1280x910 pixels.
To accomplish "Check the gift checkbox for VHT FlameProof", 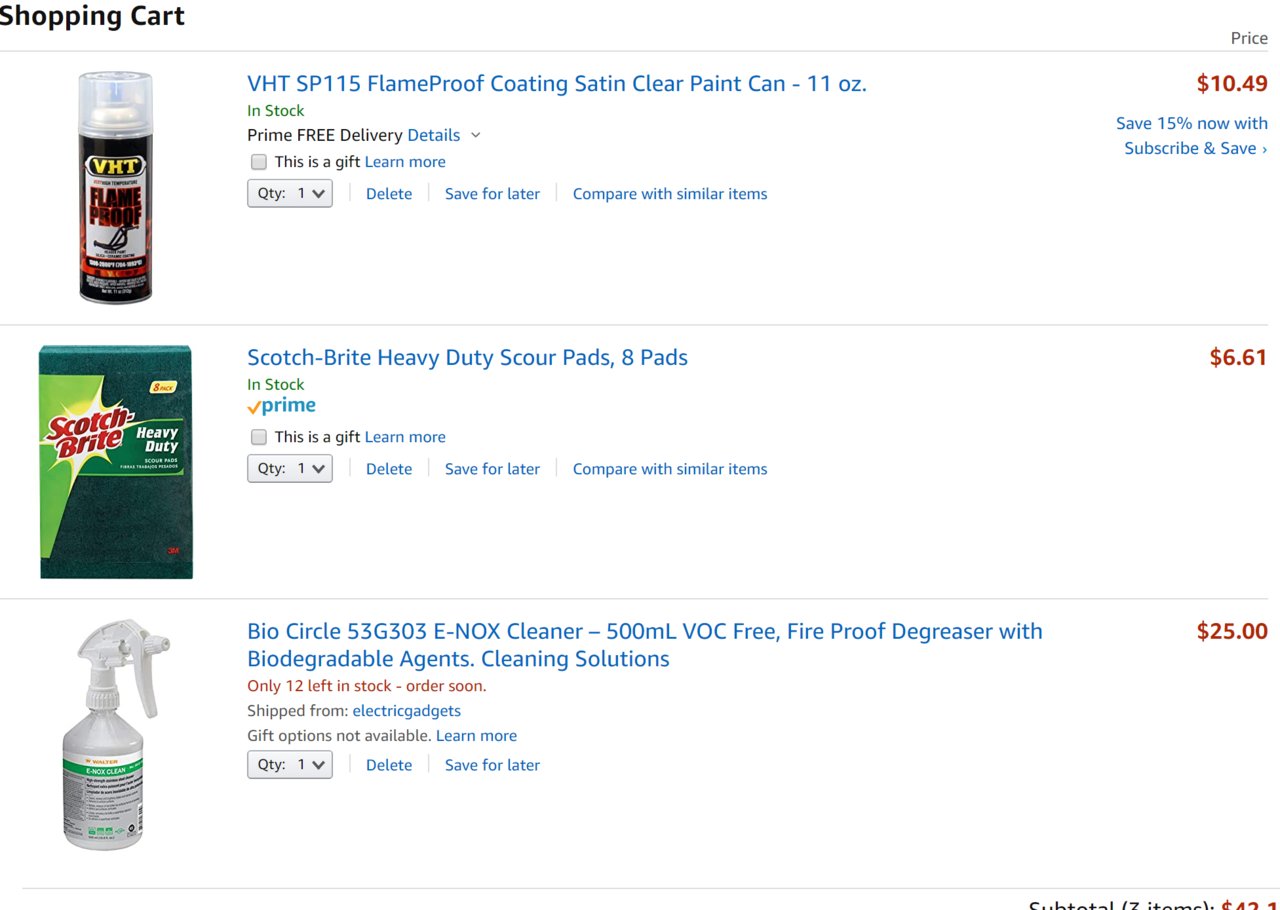I will (x=259, y=162).
